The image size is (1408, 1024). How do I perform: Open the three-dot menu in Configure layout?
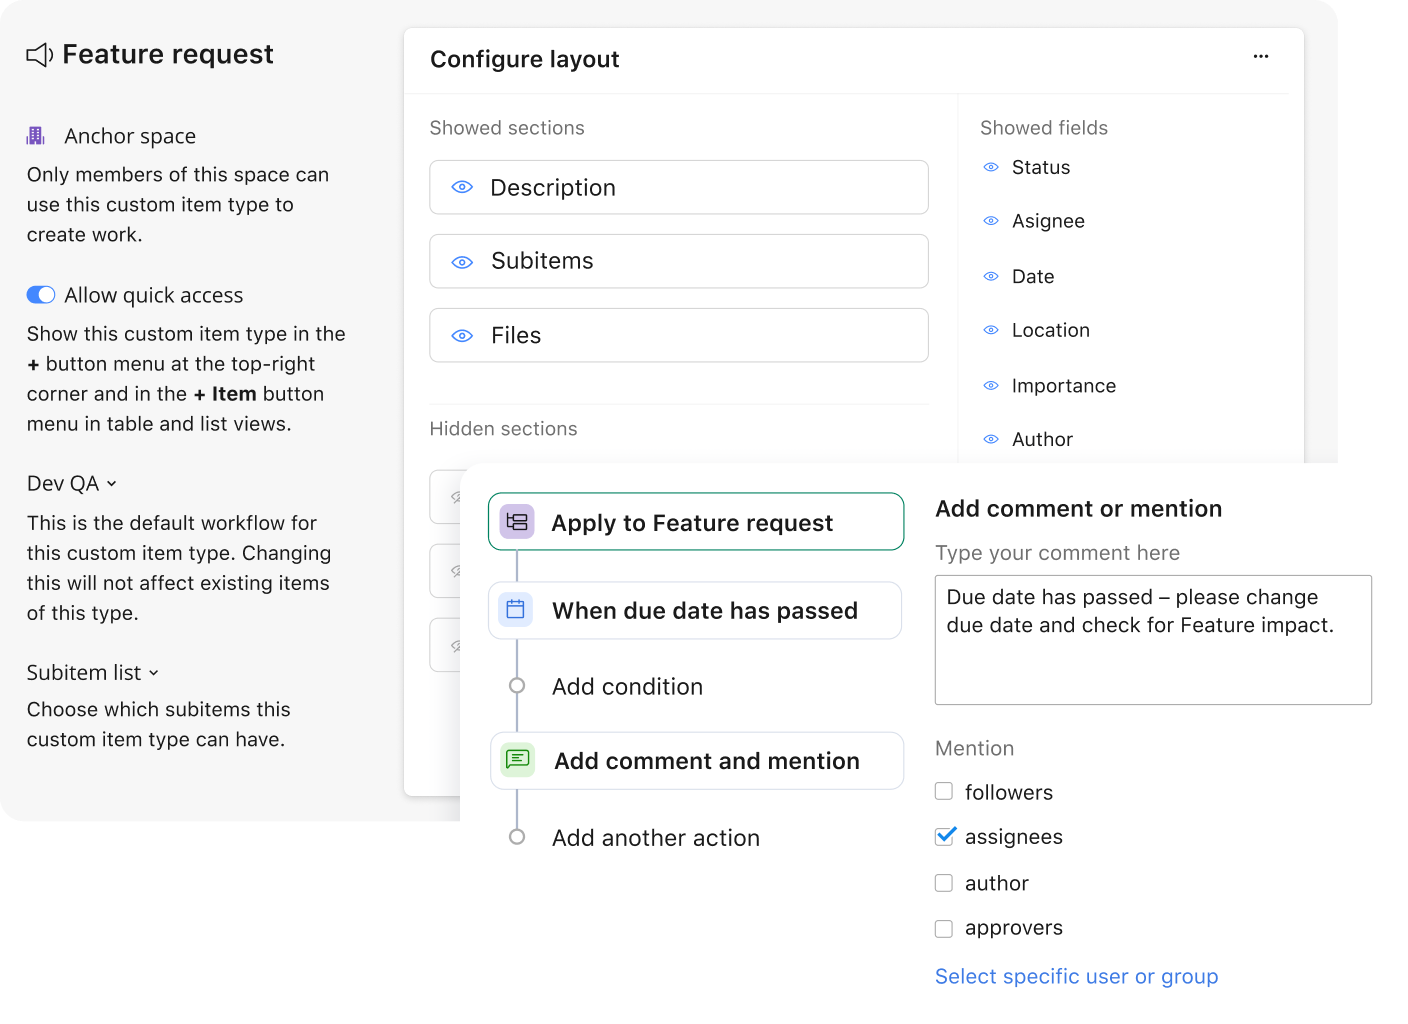coord(1261,56)
